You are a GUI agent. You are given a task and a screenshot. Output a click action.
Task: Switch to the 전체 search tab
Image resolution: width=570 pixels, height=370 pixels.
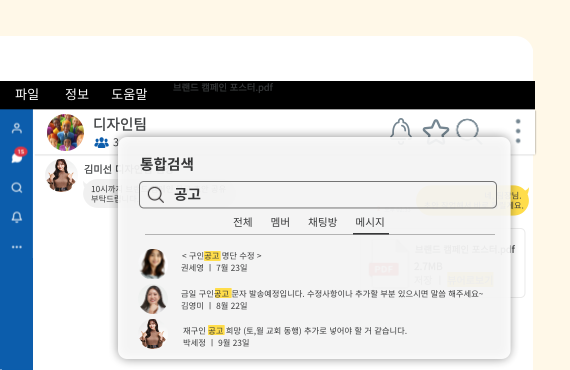pyautogui.click(x=243, y=222)
